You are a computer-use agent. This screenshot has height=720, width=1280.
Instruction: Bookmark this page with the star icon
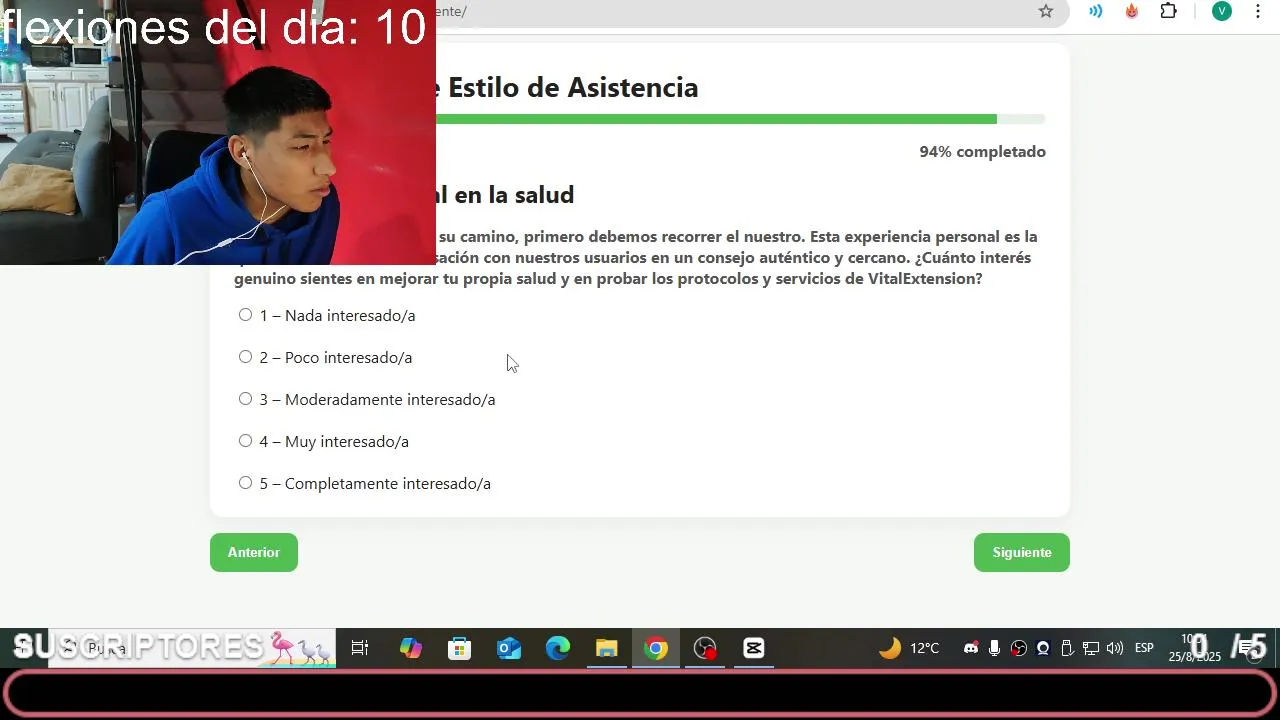click(1046, 11)
